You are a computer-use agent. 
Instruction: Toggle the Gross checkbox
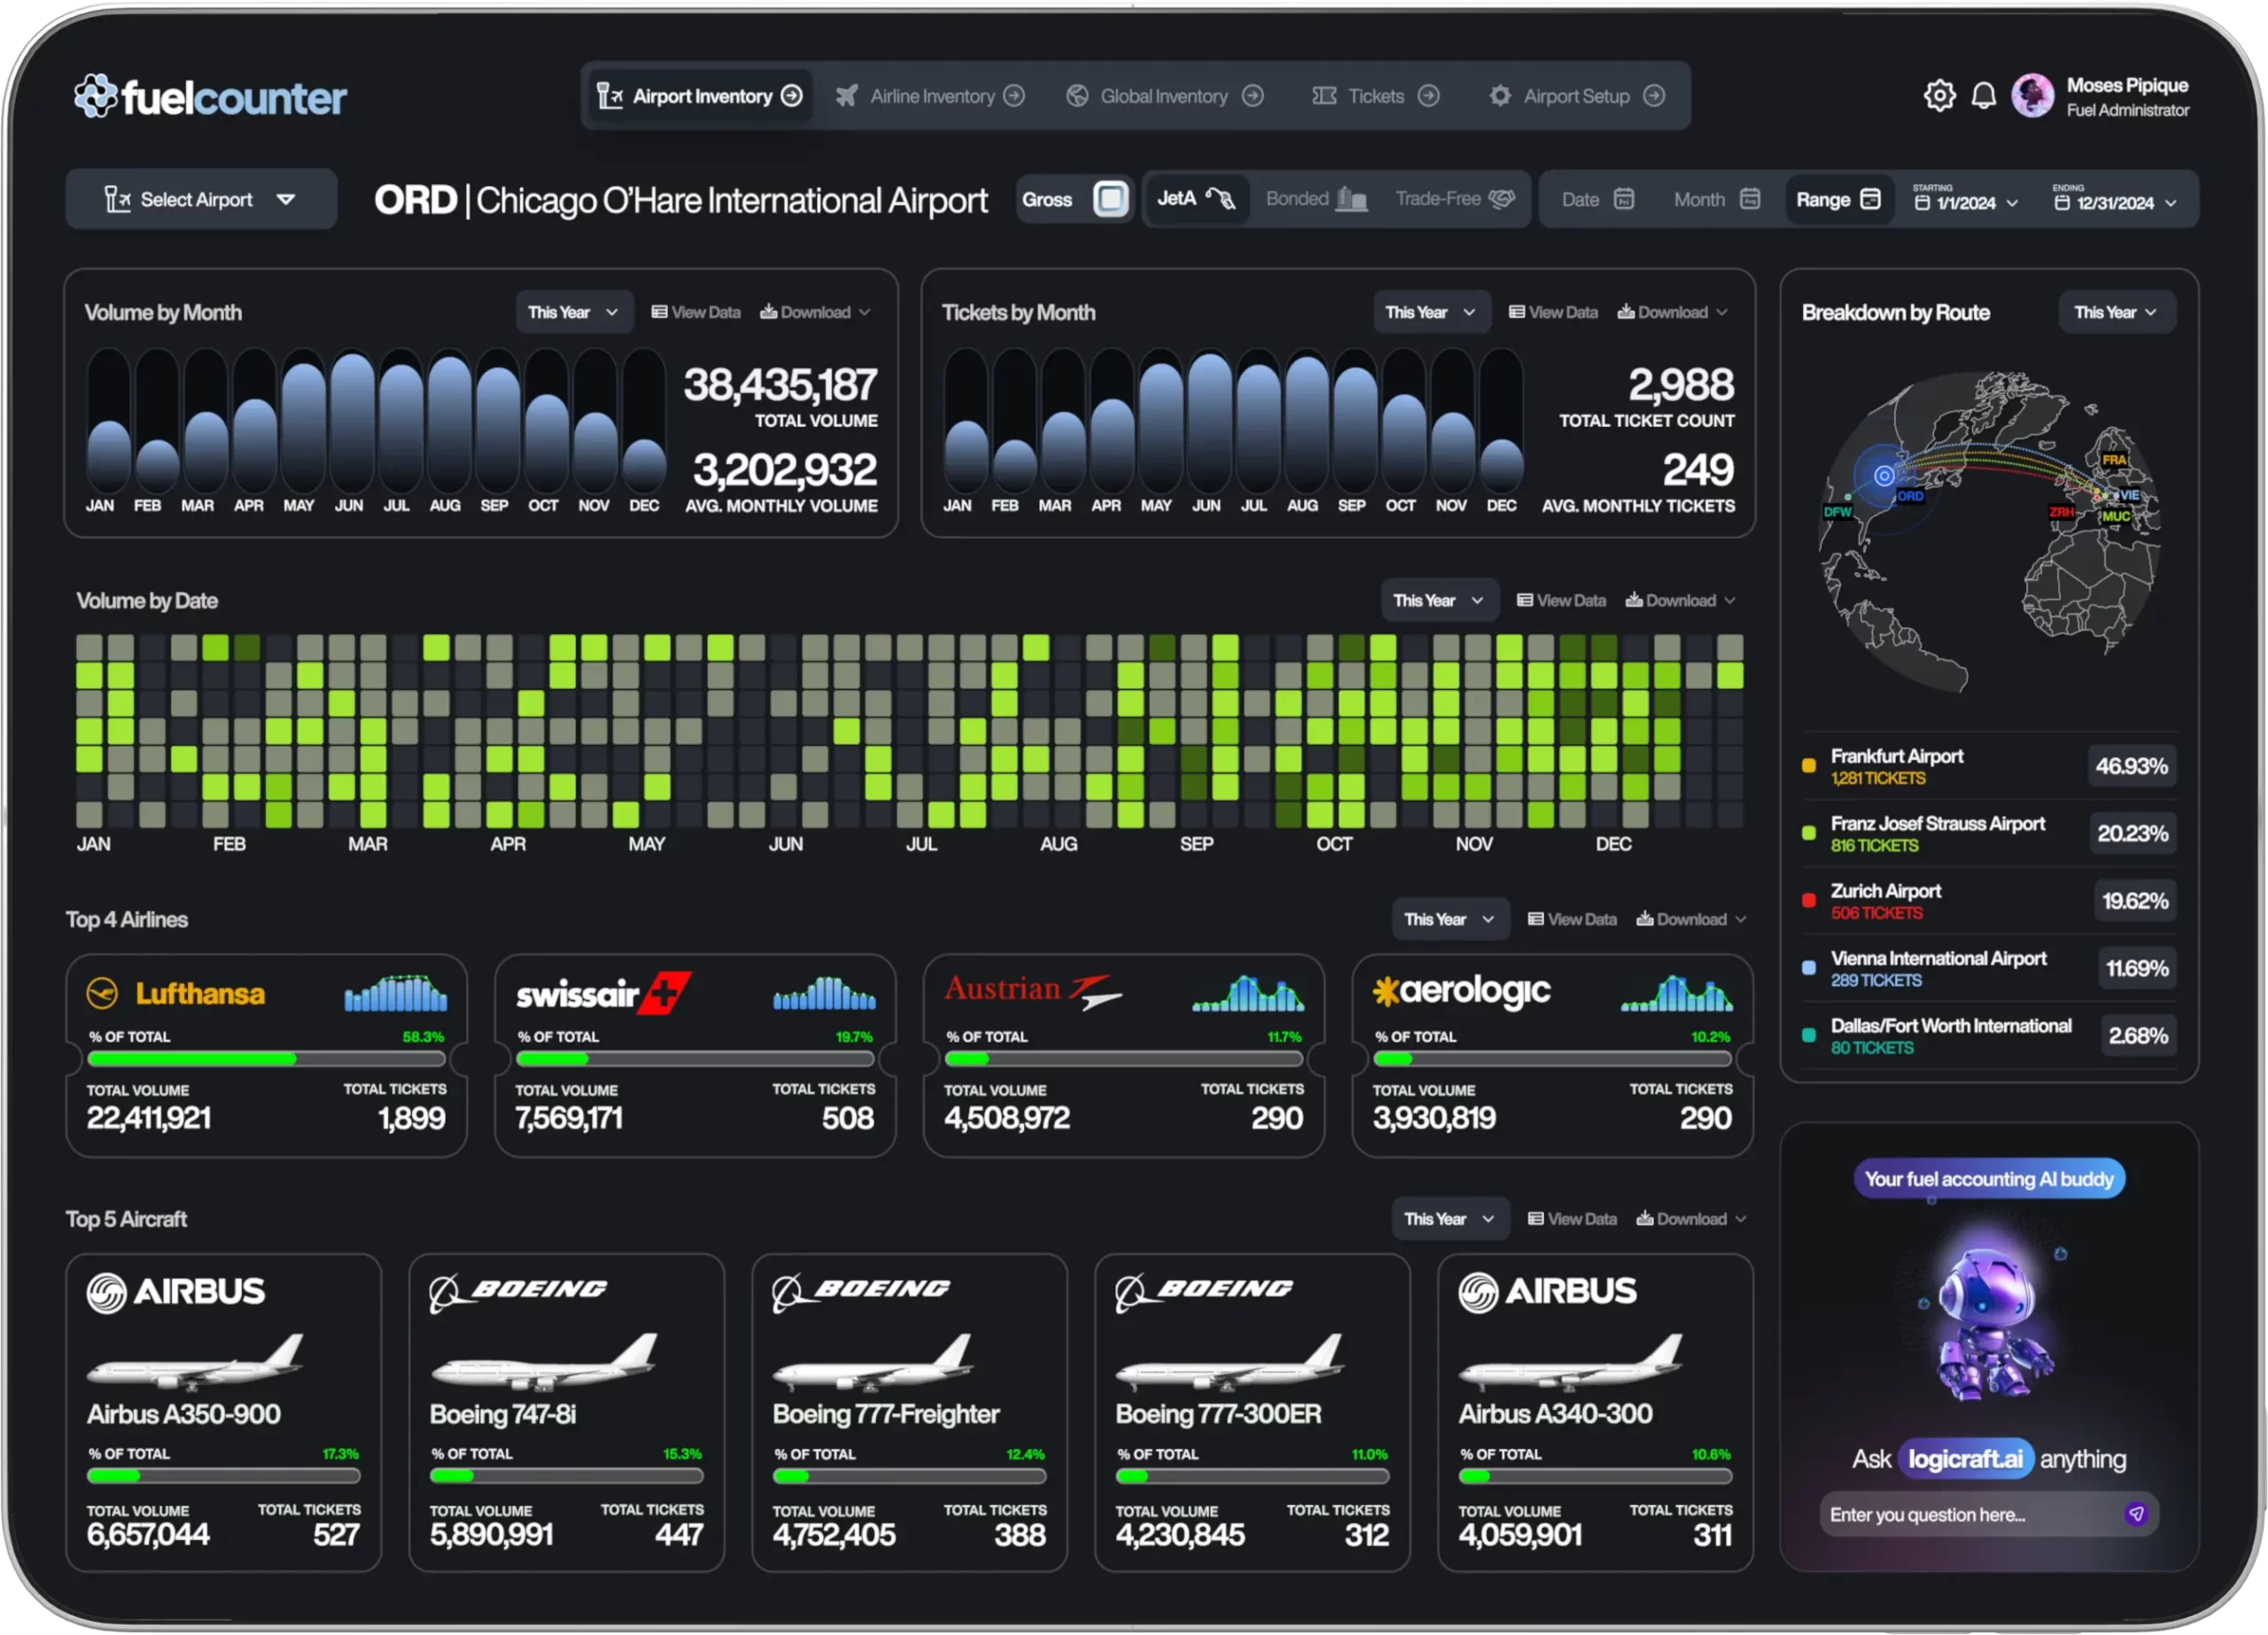point(1110,199)
